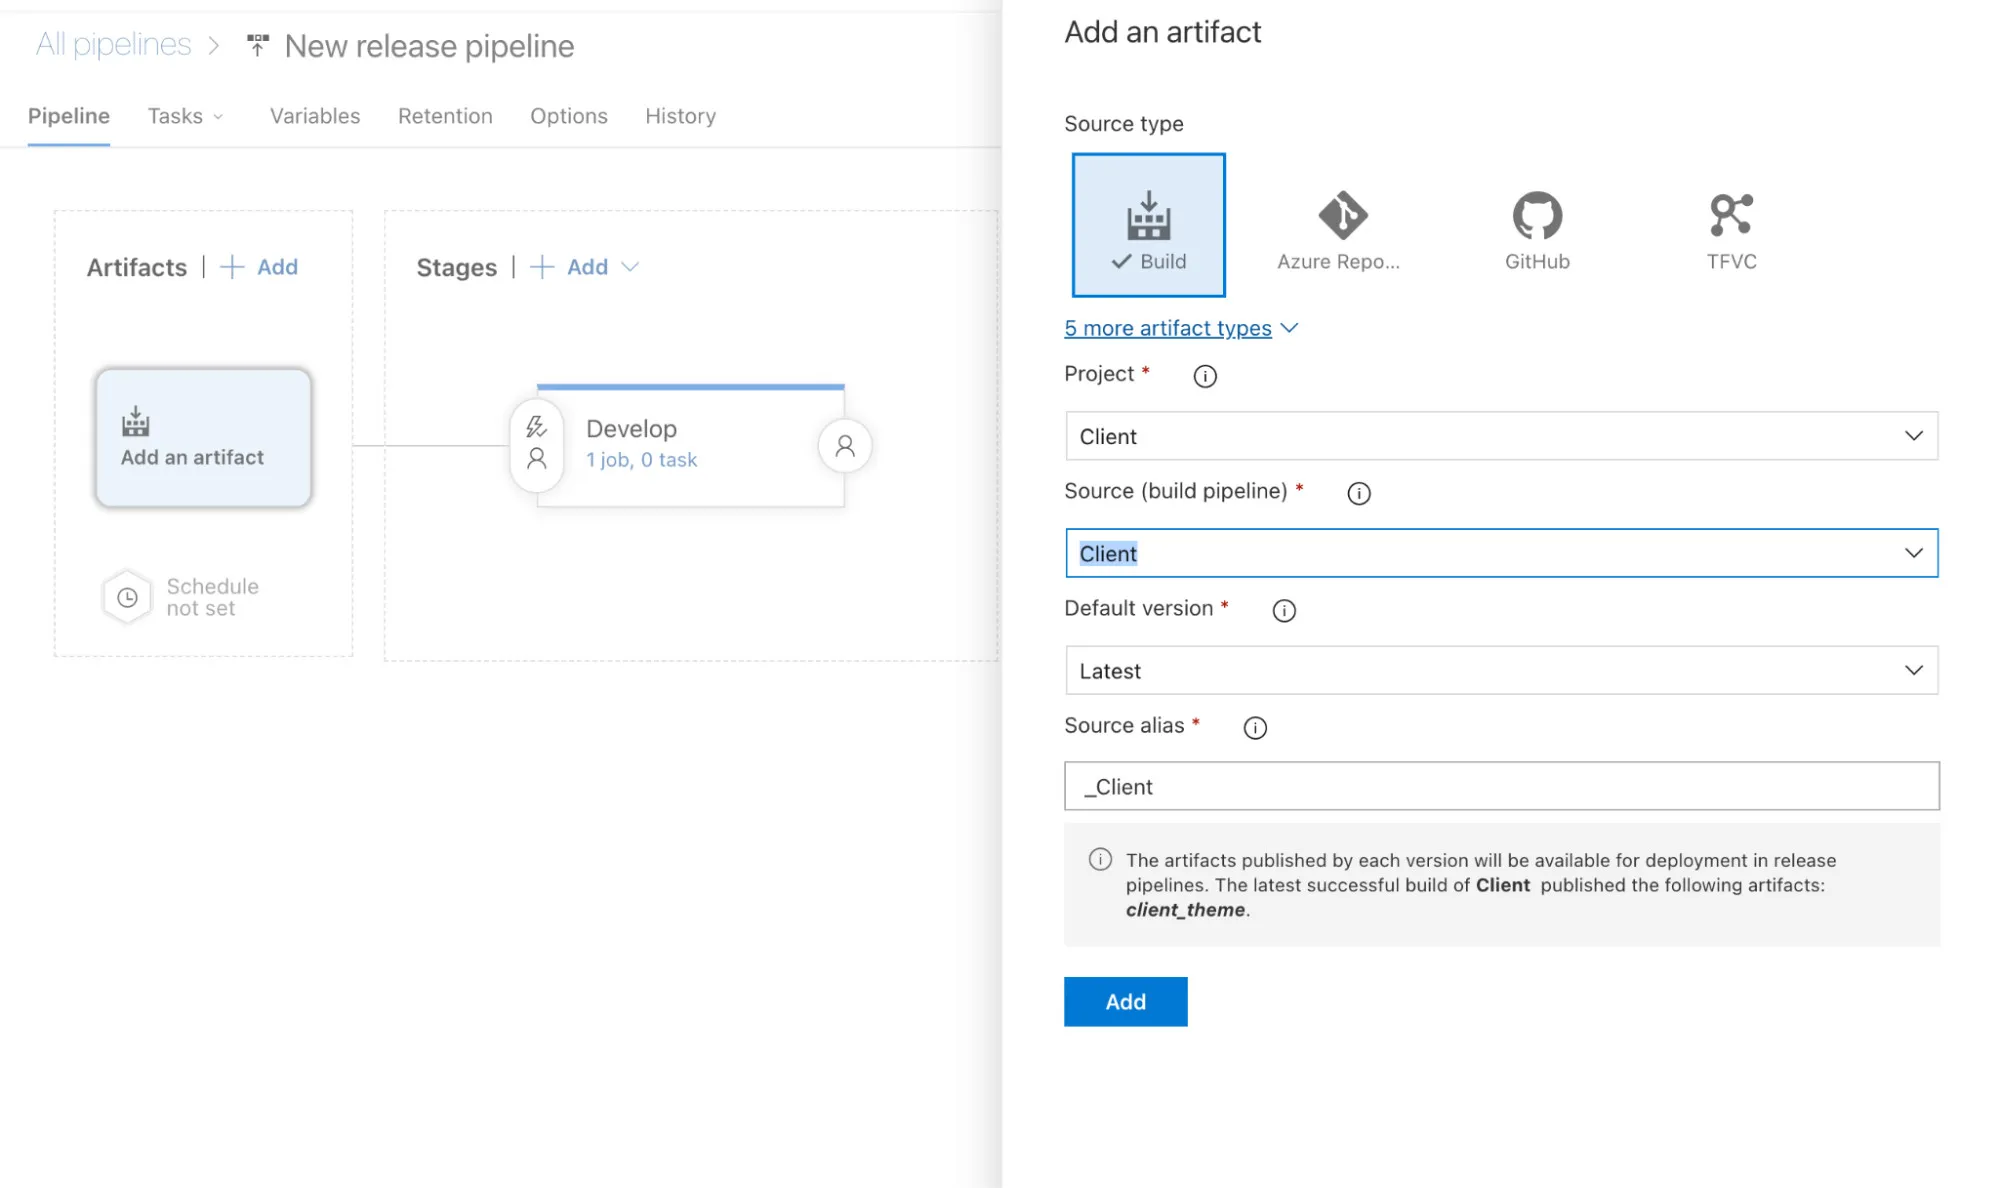Show info tooltip for Source alias
This screenshot has width=1999, height=1188.
(1254, 728)
